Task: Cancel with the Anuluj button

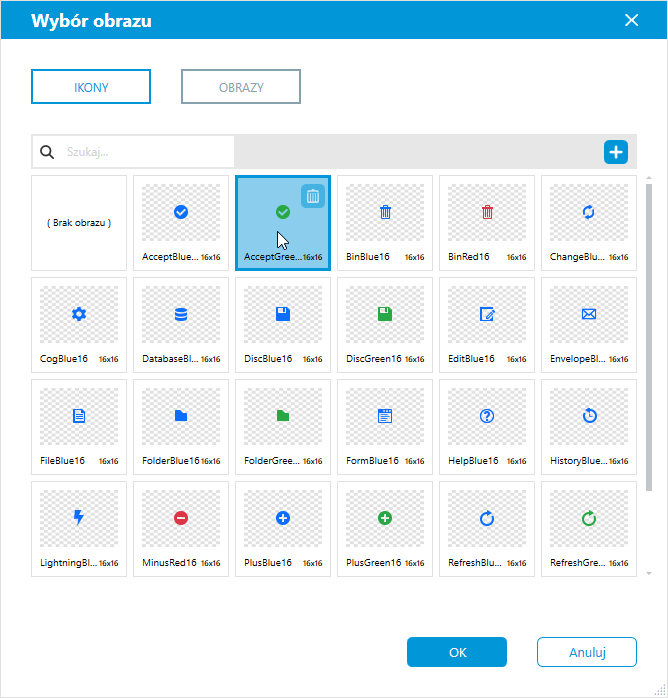Action: point(587,652)
